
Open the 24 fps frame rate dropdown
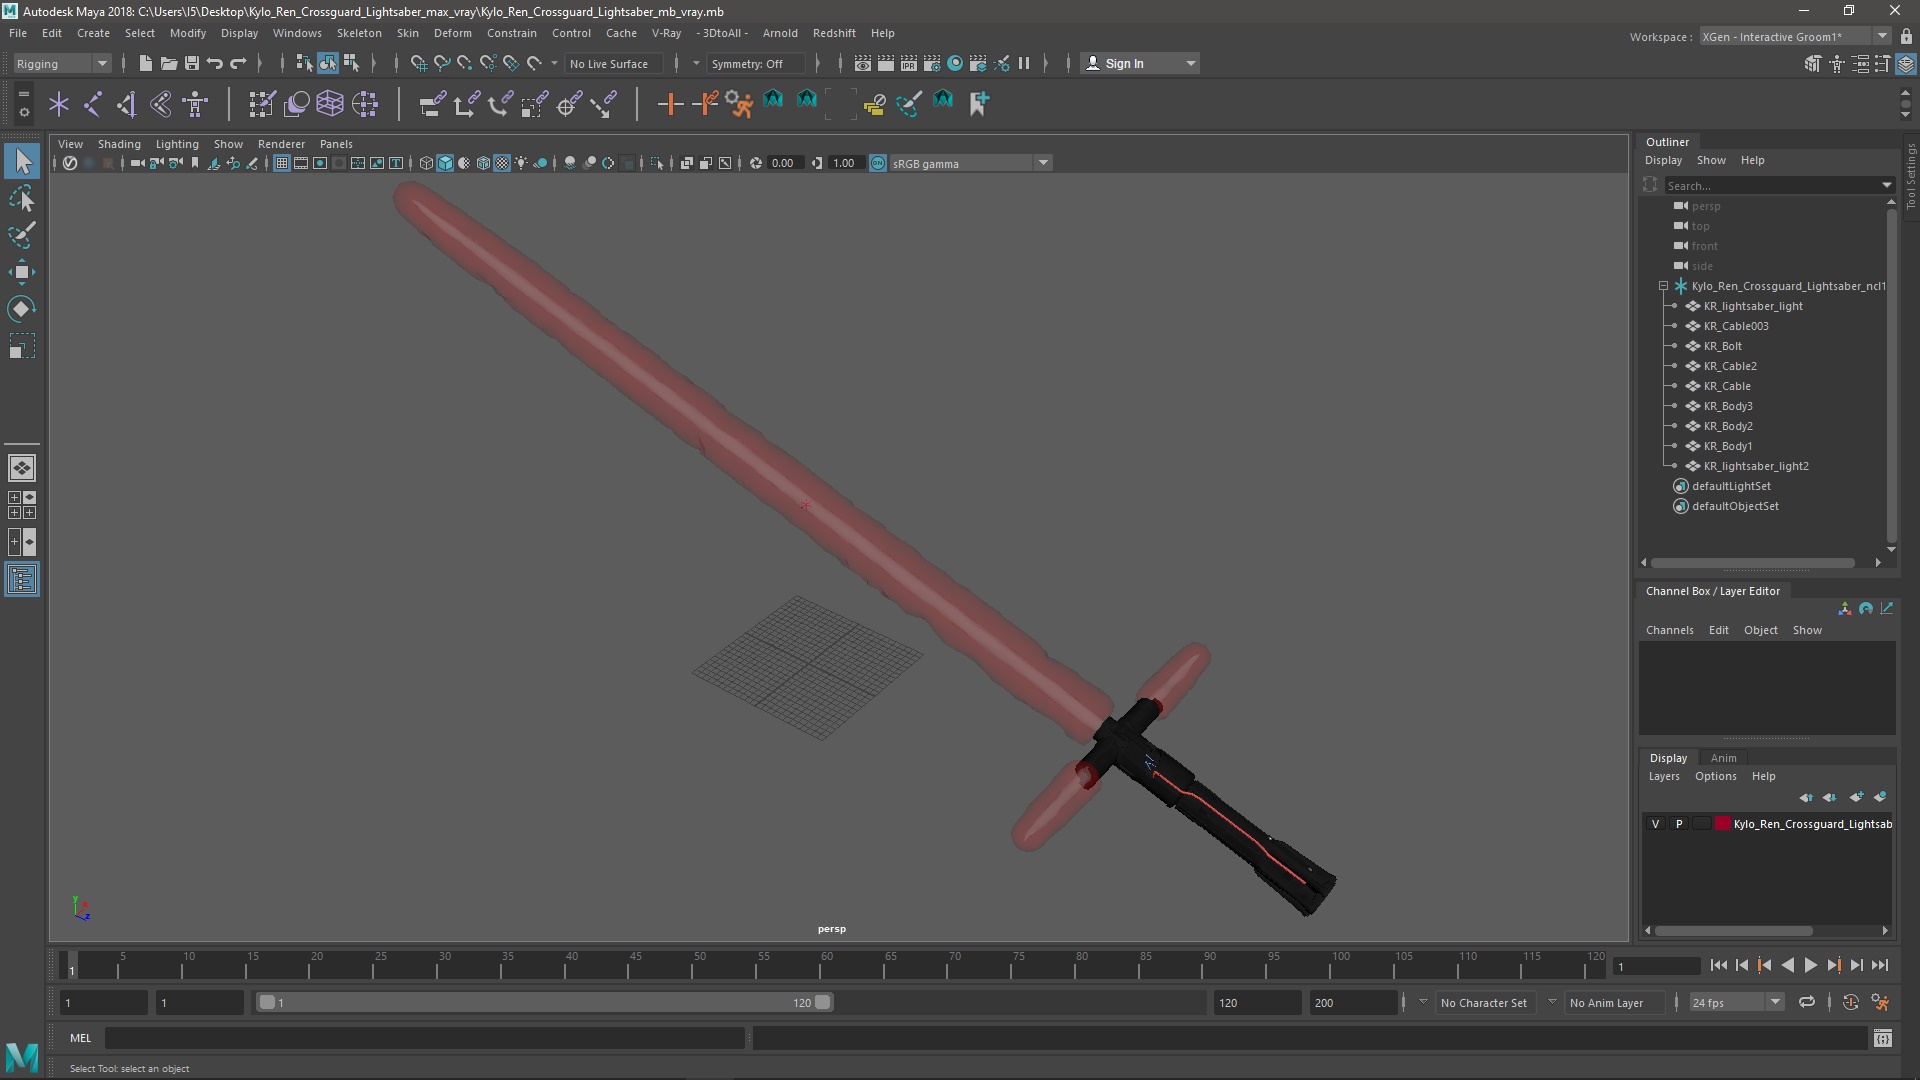(x=1736, y=1002)
